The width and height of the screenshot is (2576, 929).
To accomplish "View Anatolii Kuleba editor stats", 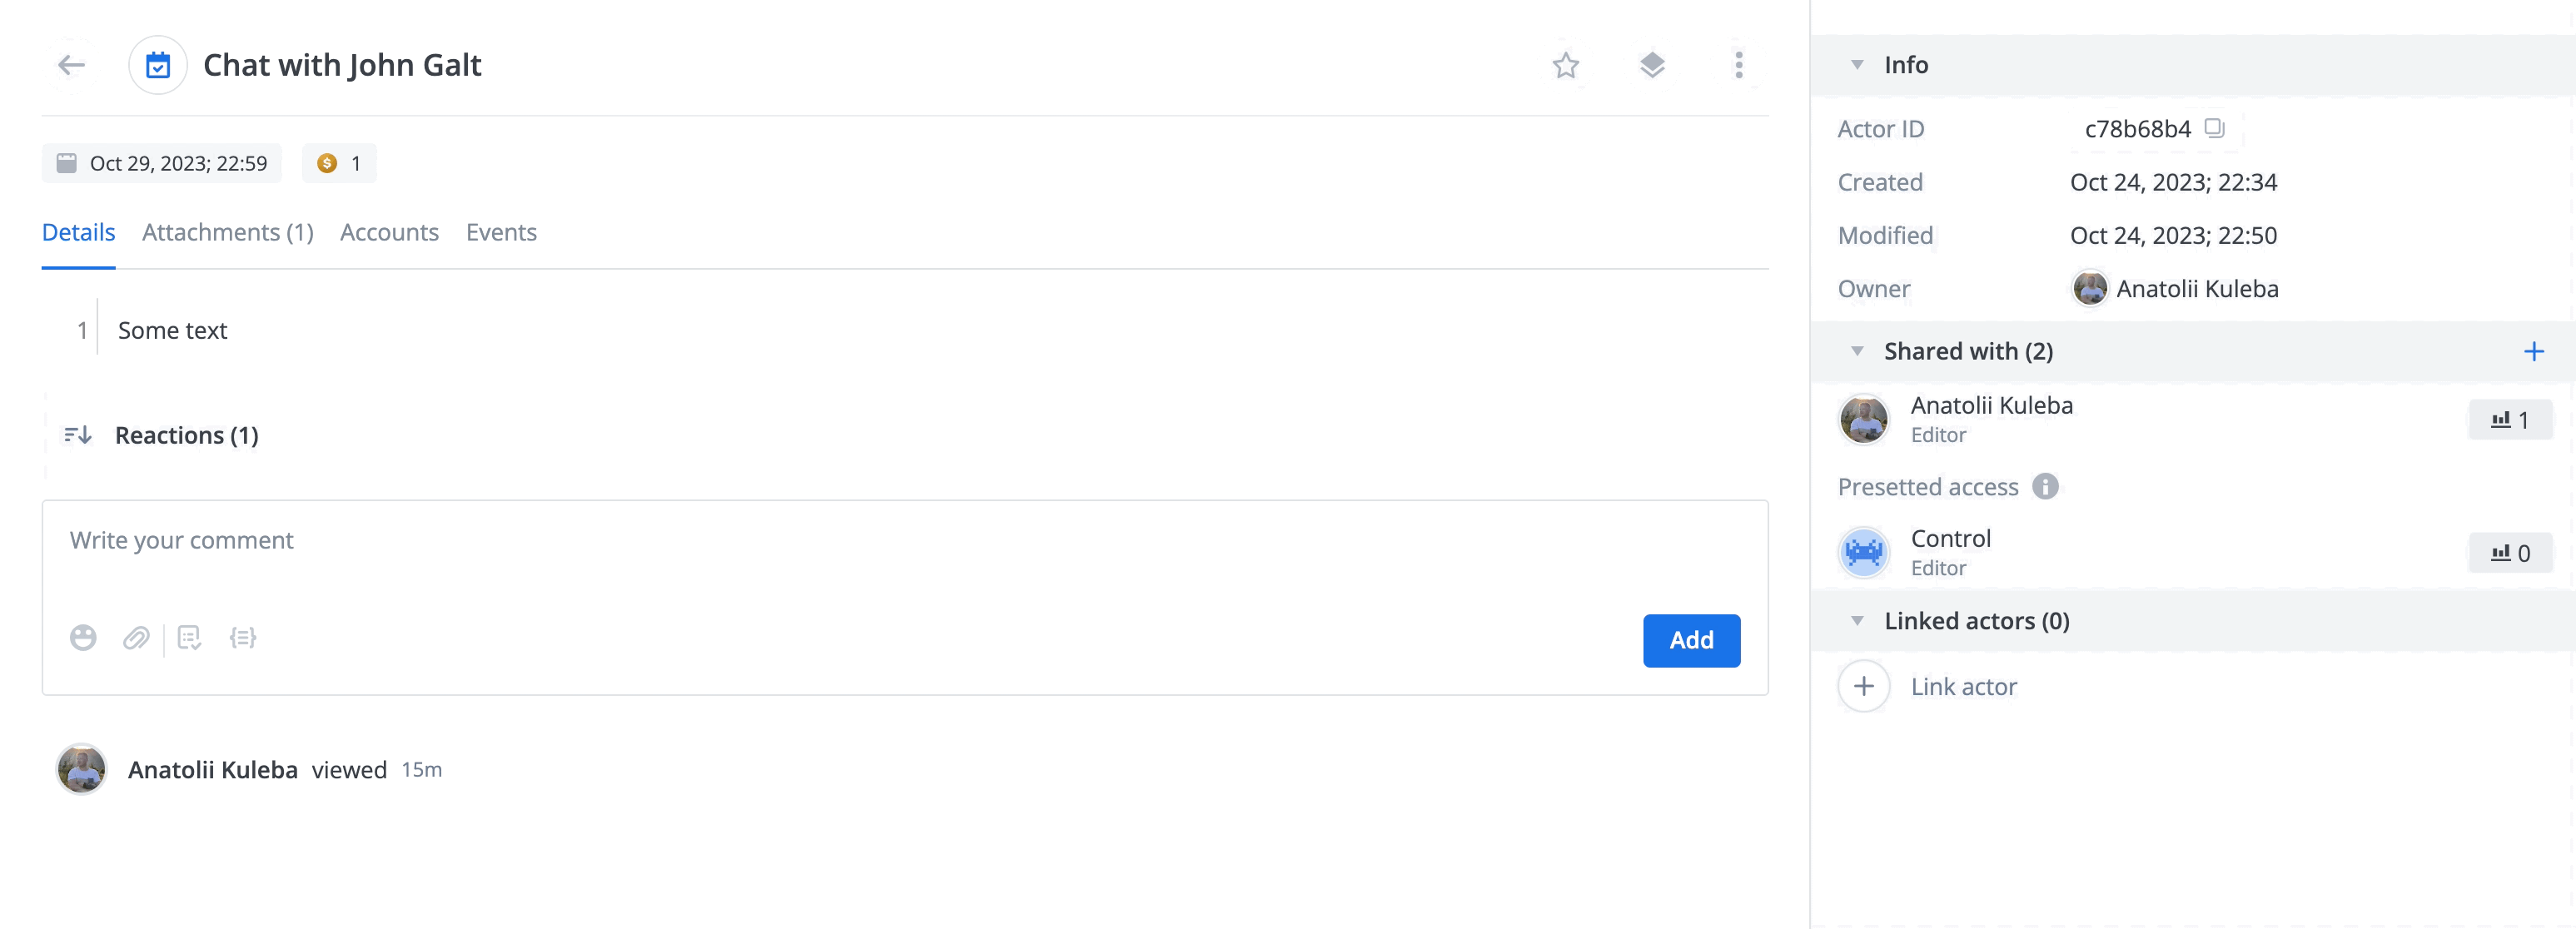I will click(2509, 420).
